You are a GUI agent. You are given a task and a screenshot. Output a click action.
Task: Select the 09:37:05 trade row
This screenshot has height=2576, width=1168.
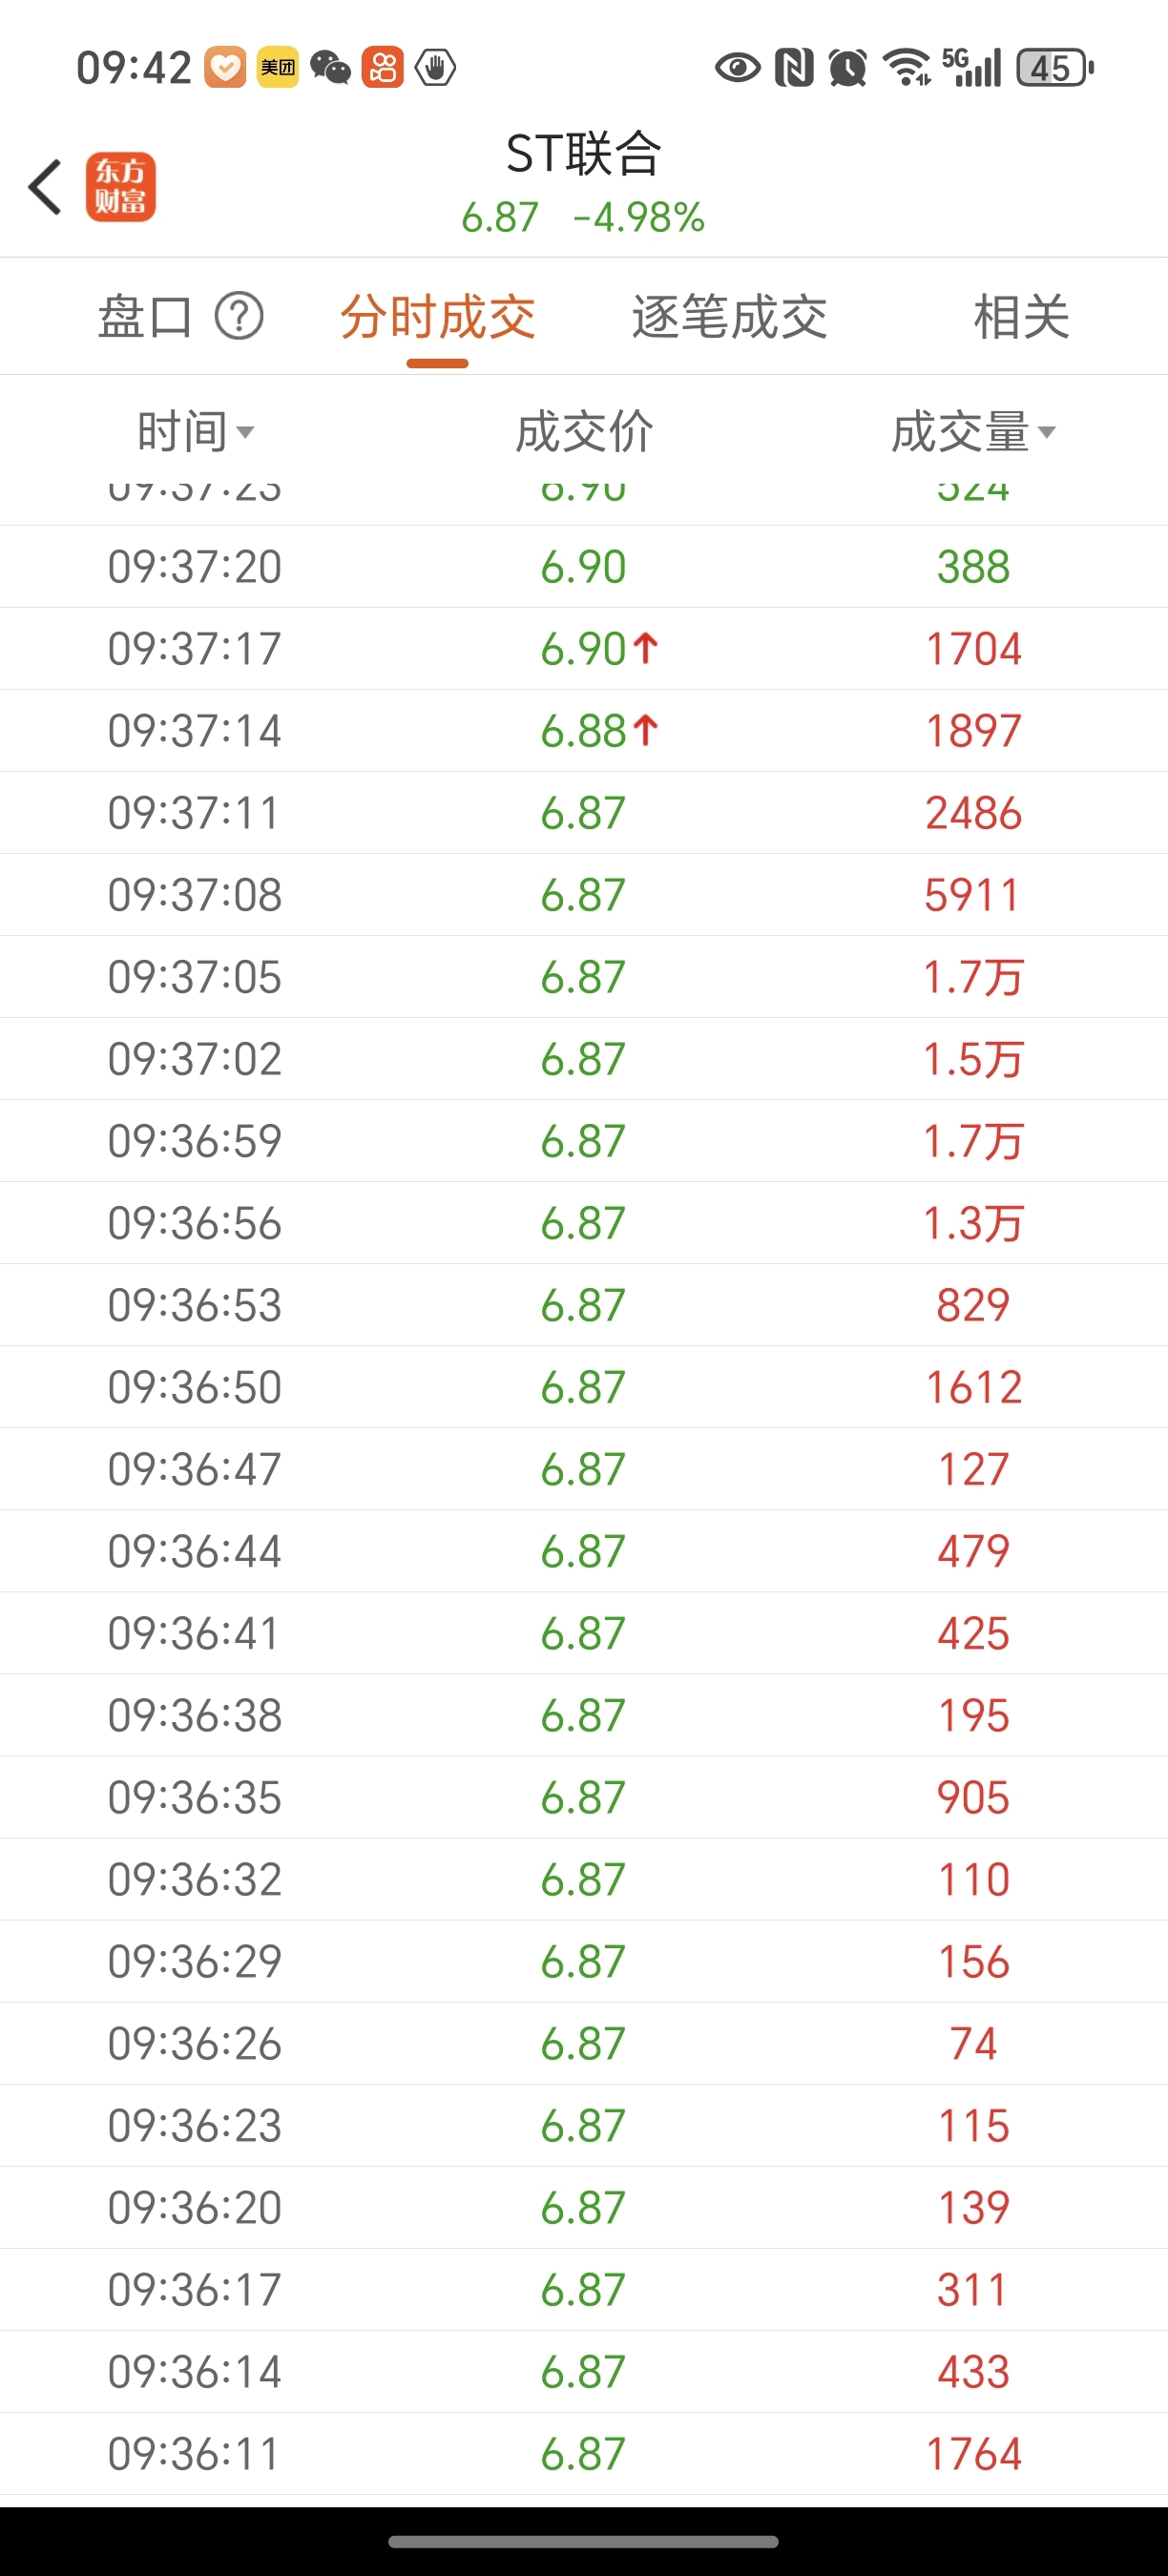[584, 977]
